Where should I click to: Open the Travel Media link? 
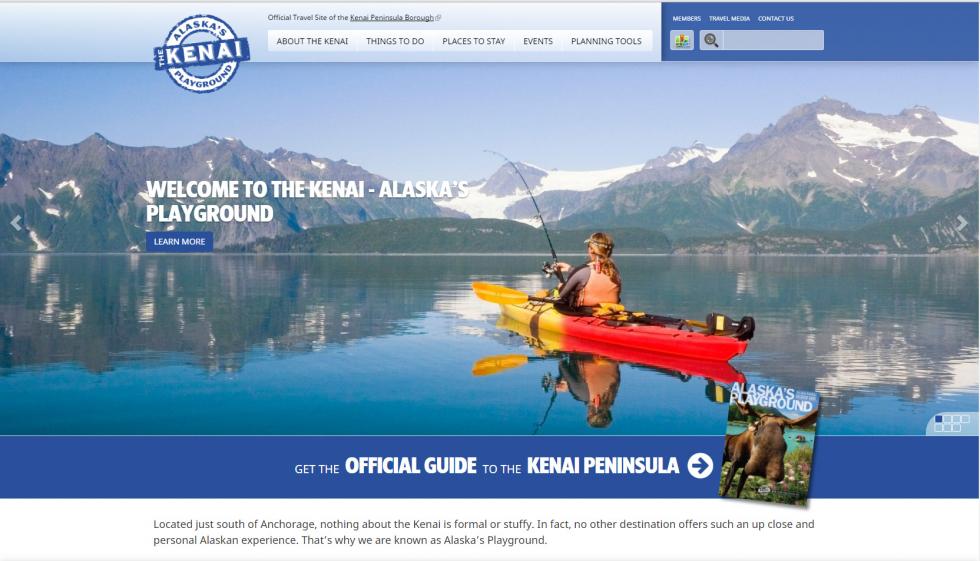point(729,19)
